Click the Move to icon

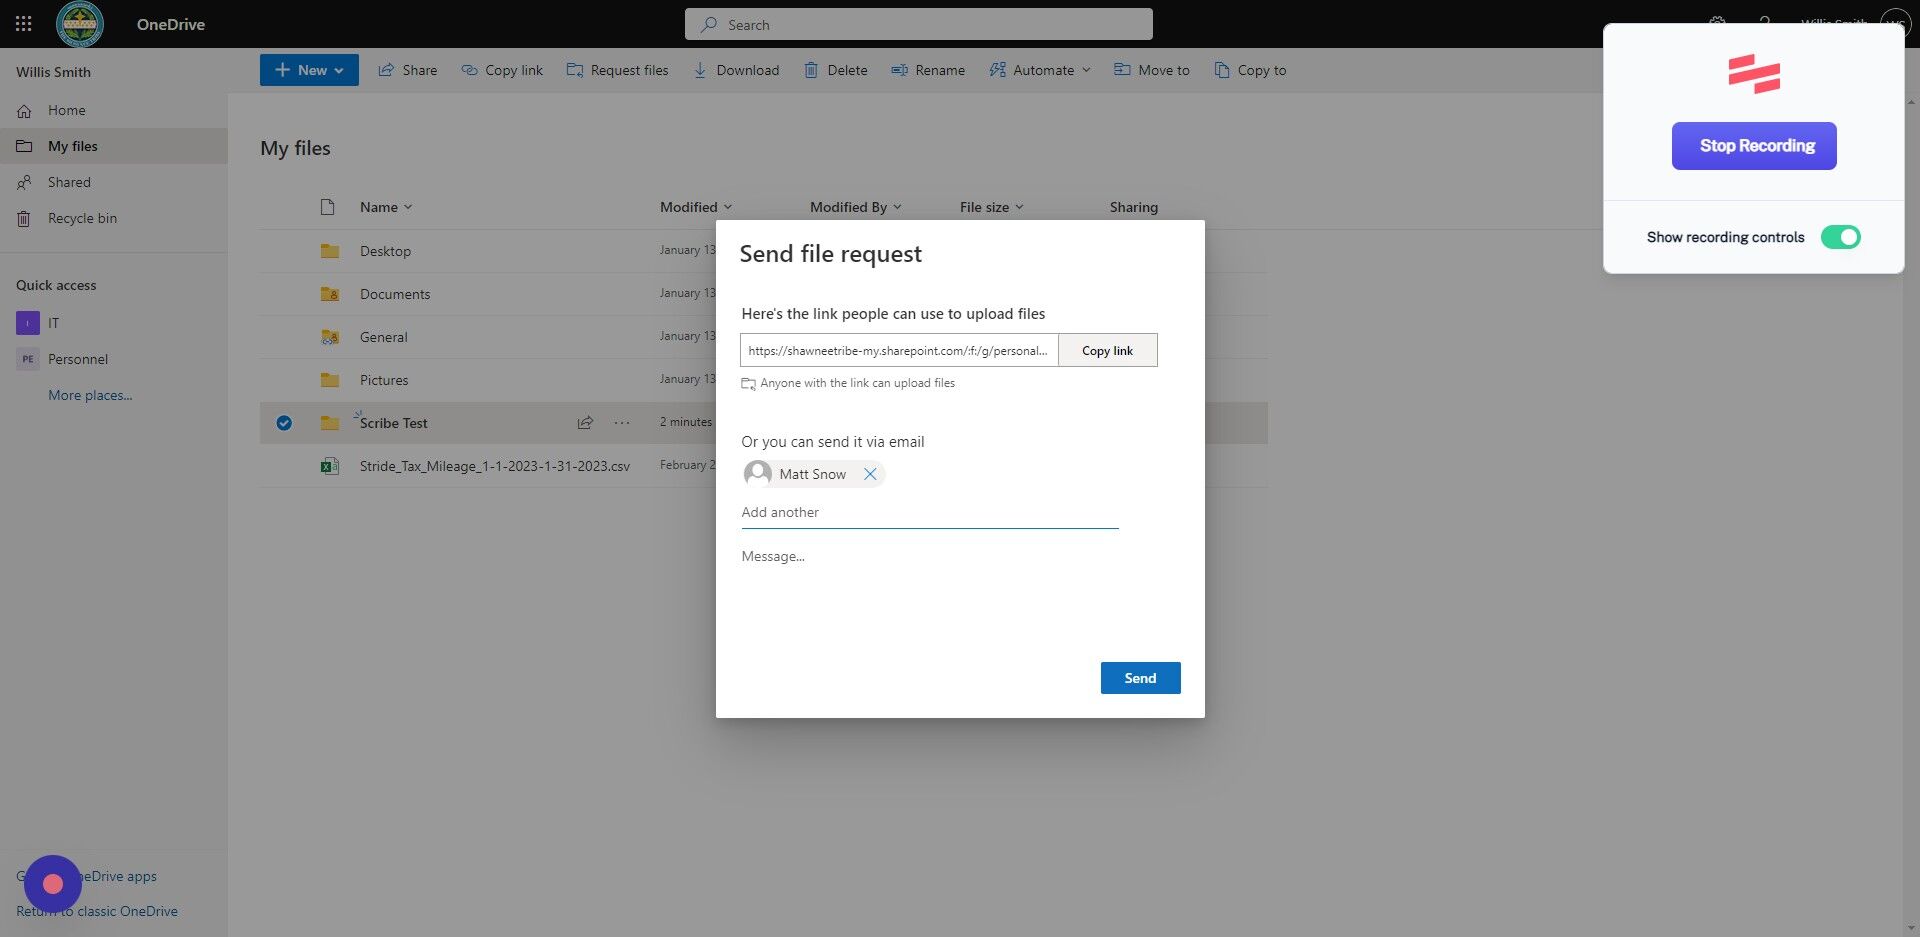pyautogui.click(x=1121, y=70)
